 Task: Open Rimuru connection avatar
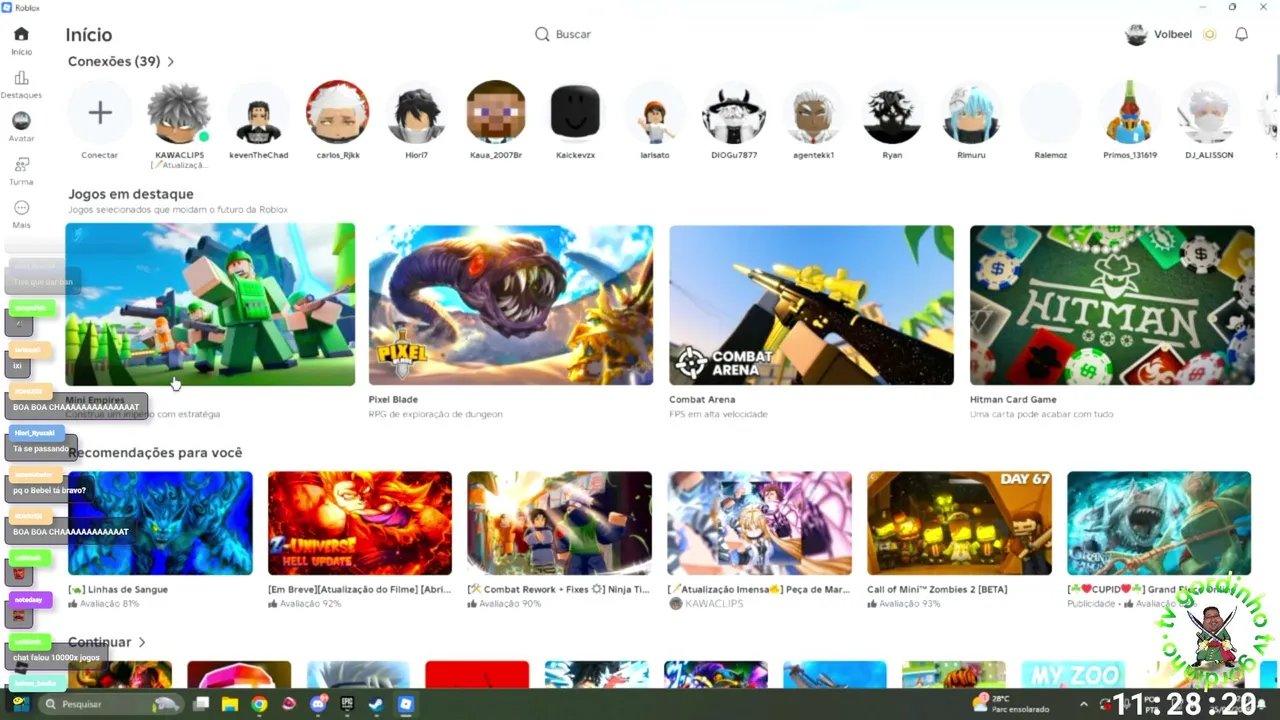[x=971, y=112]
